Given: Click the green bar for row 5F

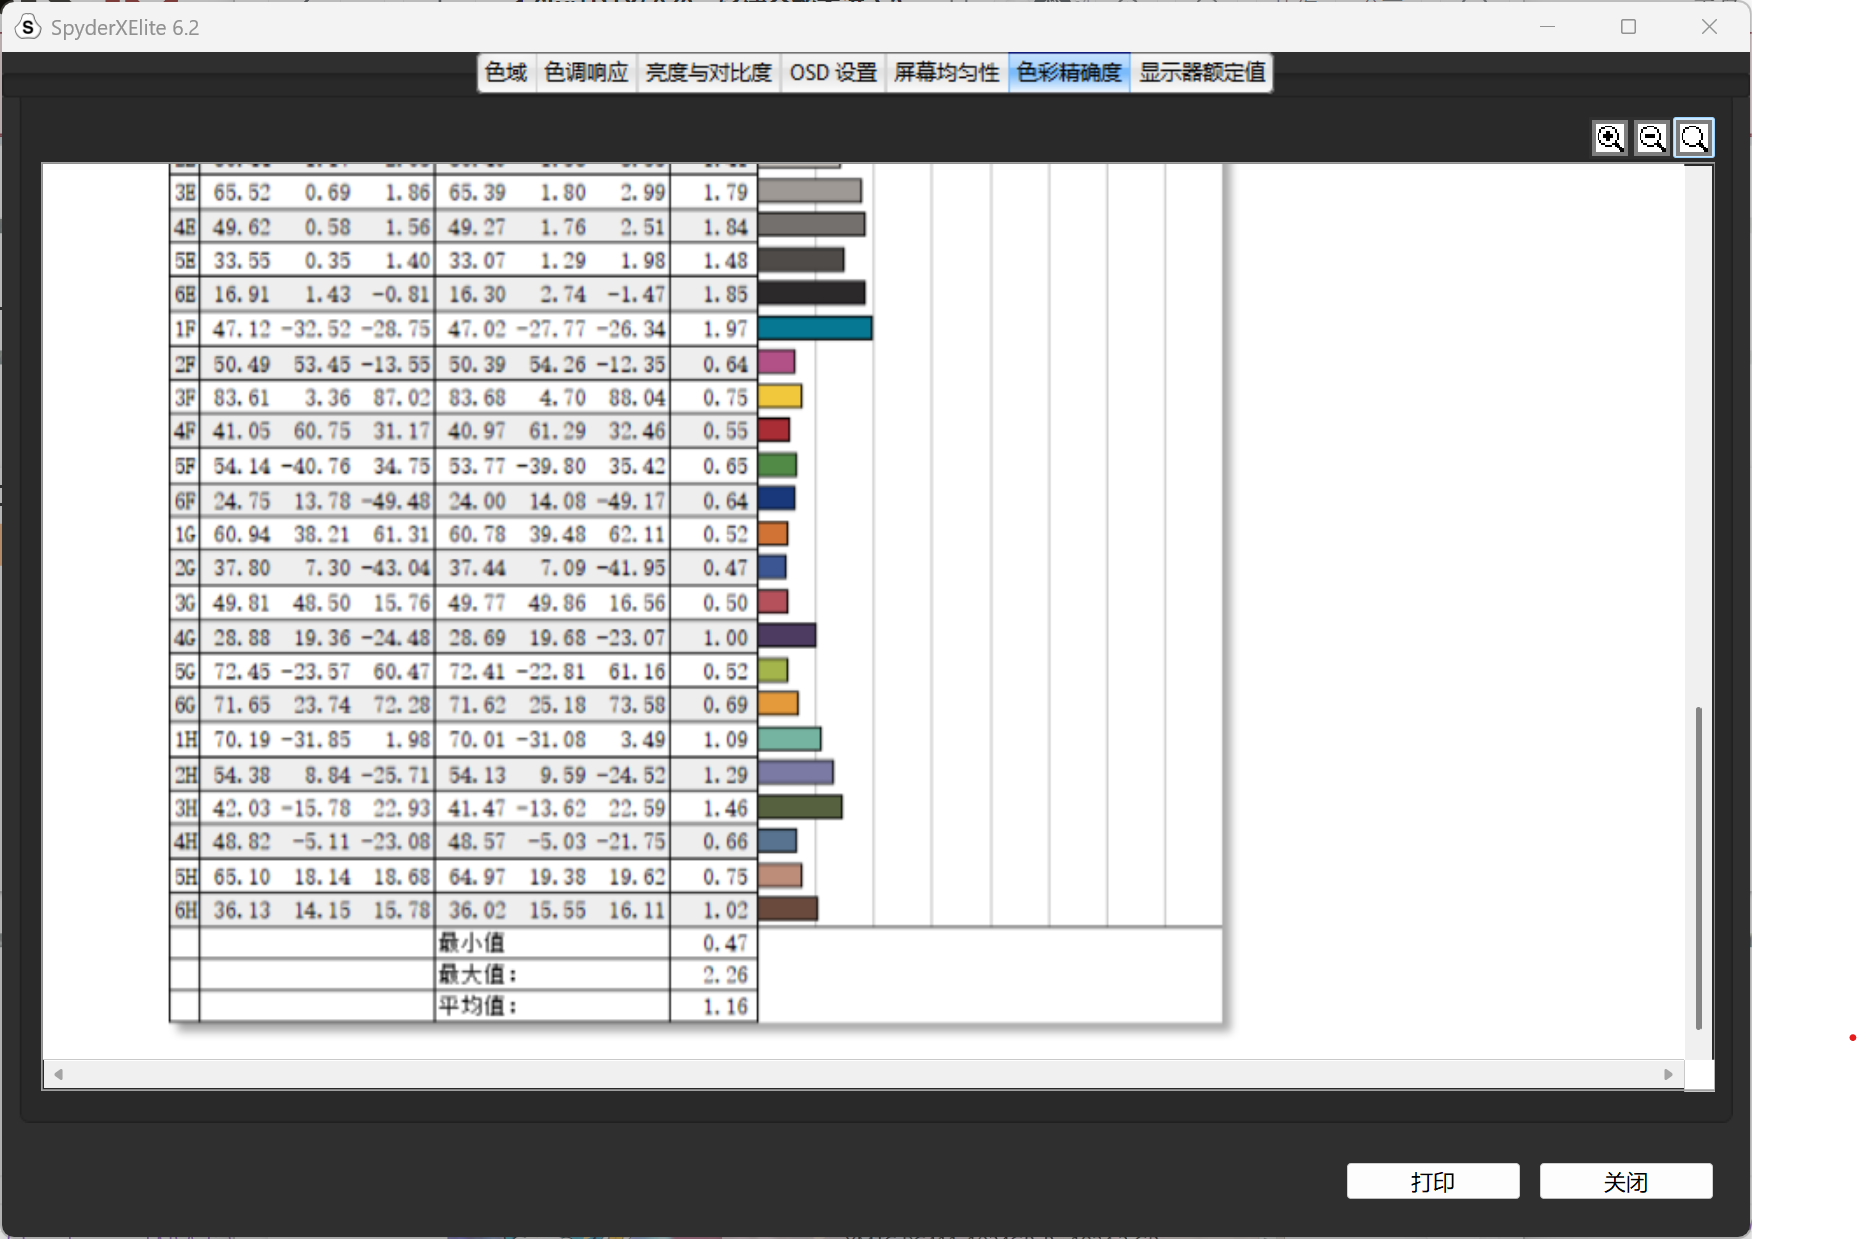Looking at the screenshot, I should pyautogui.click(x=777, y=465).
